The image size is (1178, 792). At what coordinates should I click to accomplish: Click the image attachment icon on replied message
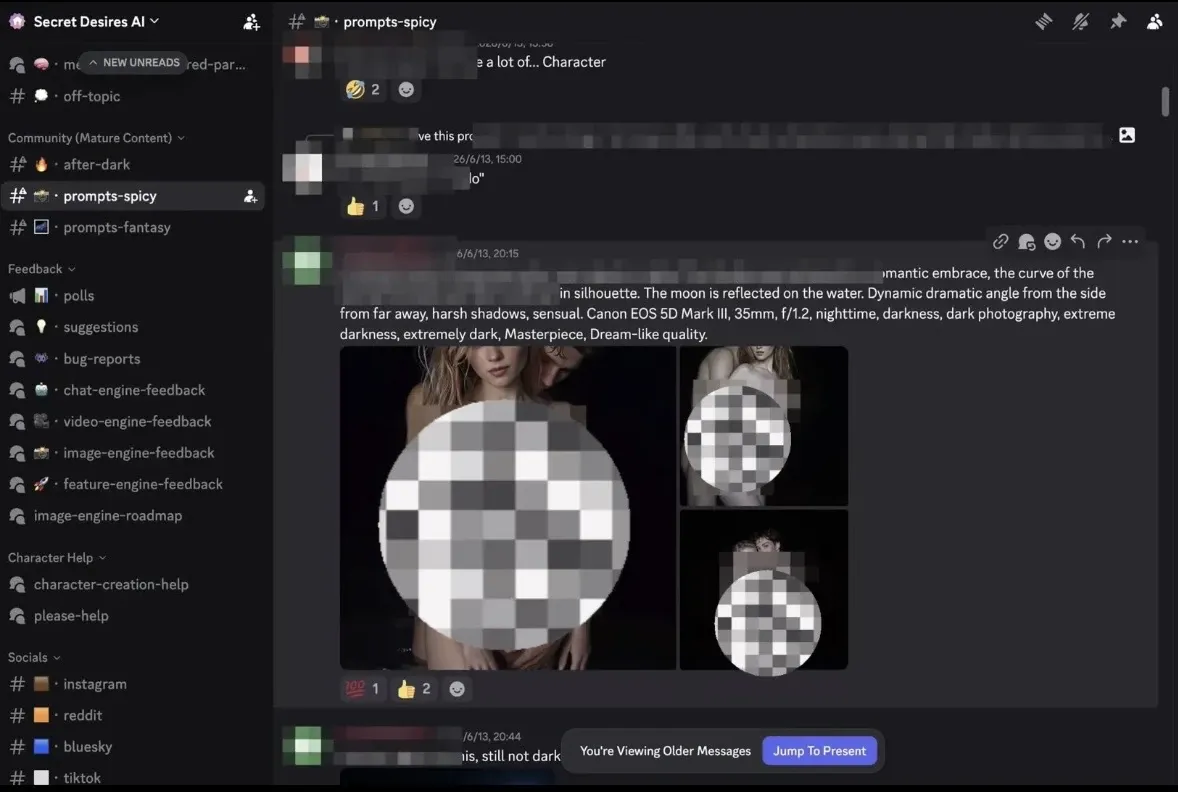tap(1127, 135)
